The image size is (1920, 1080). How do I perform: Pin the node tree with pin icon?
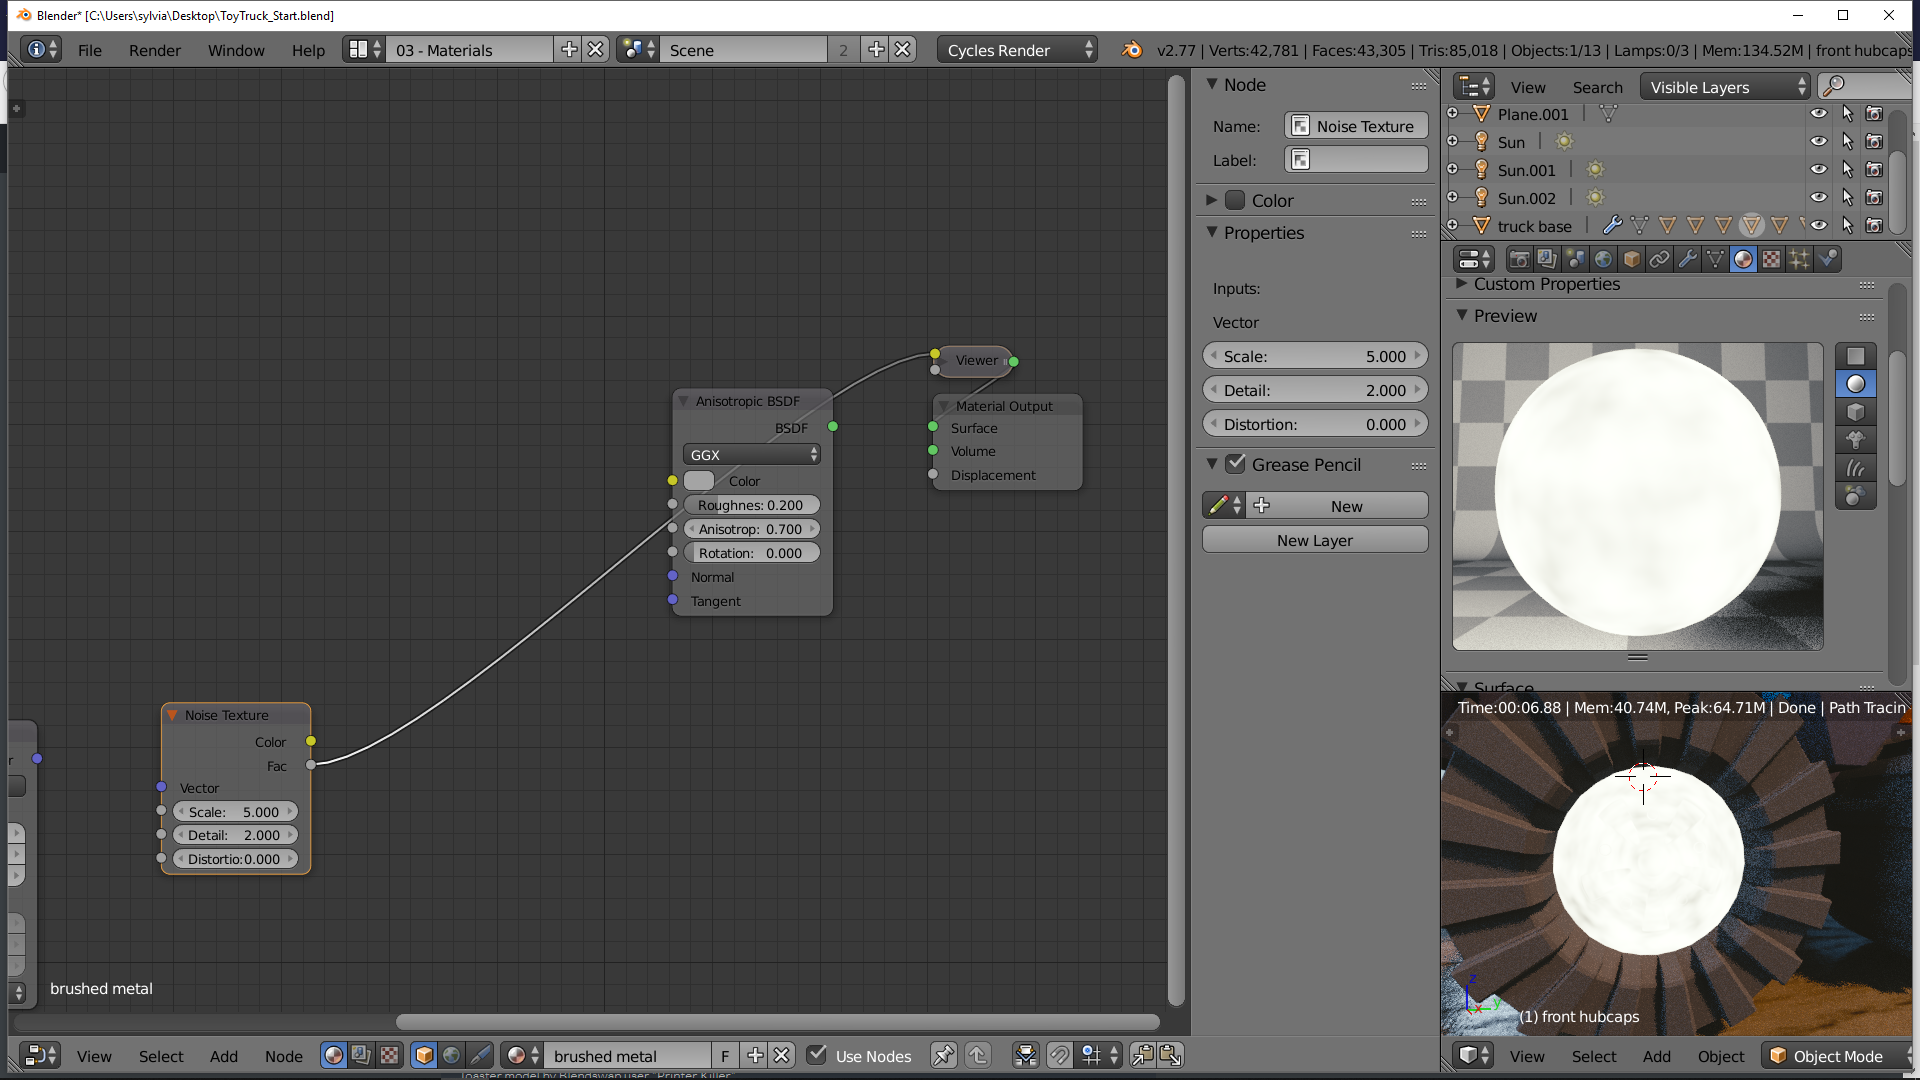942,1055
